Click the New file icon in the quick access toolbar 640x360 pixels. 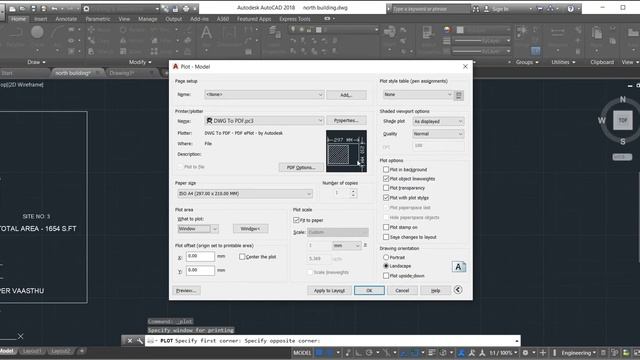(13, 9)
